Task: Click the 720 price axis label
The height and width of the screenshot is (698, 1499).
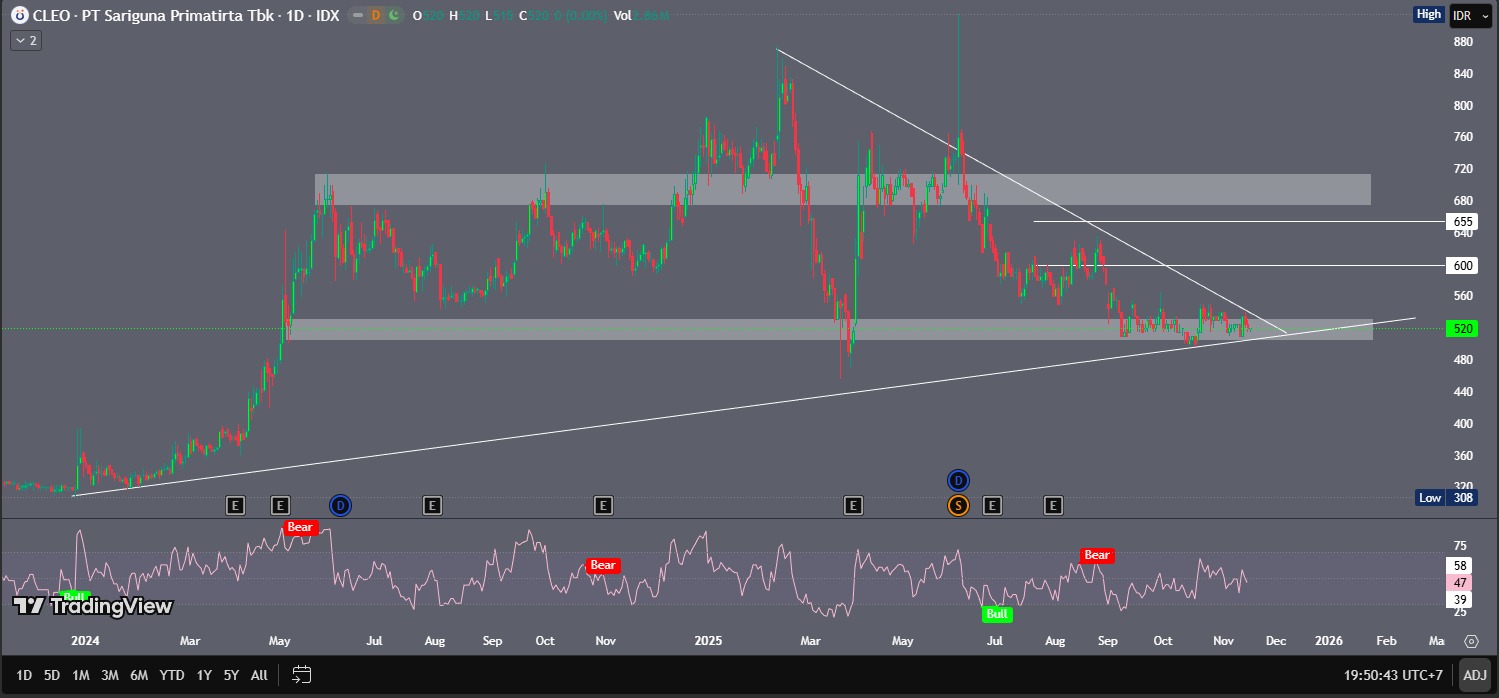Action: pos(1463,169)
